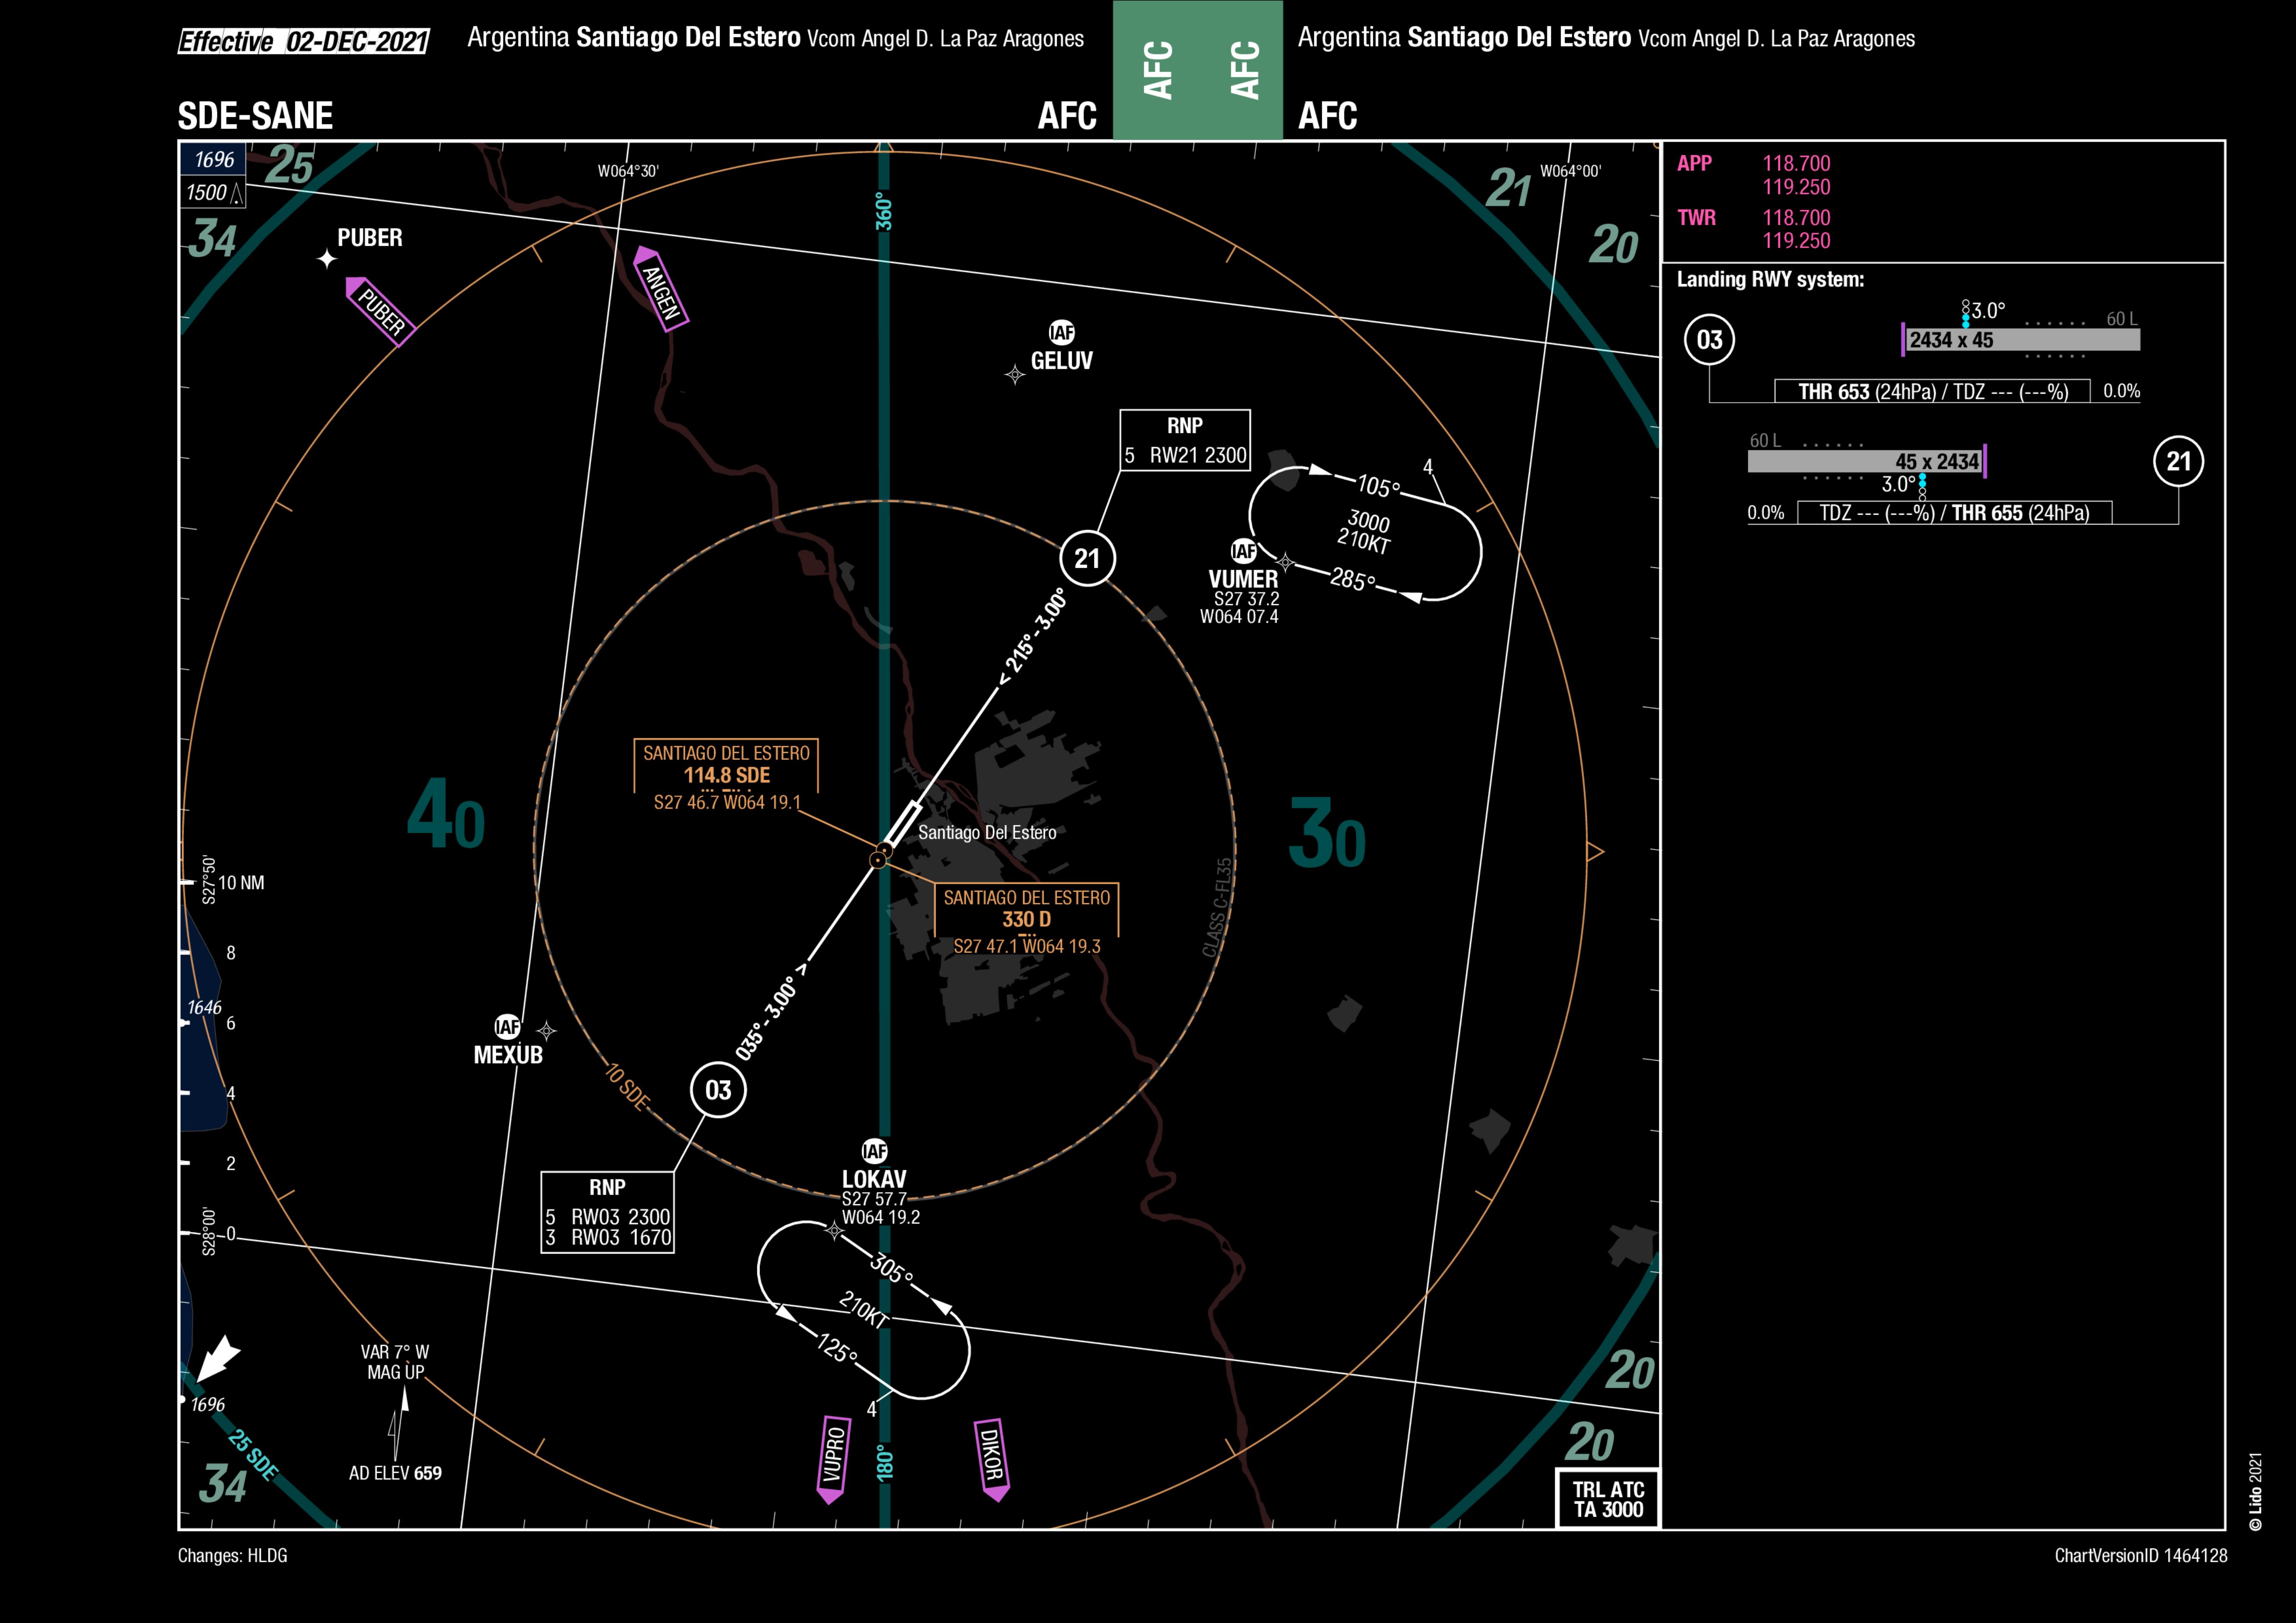The height and width of the screenshot is (1623, 2296).
Task: Click the AD ELEV 659 label
Action: [x=395, y=1473]
